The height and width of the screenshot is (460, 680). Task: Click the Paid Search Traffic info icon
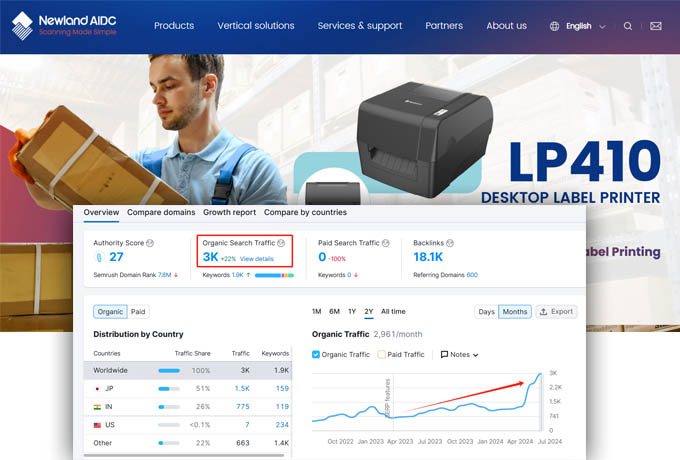tap(386, 243)
